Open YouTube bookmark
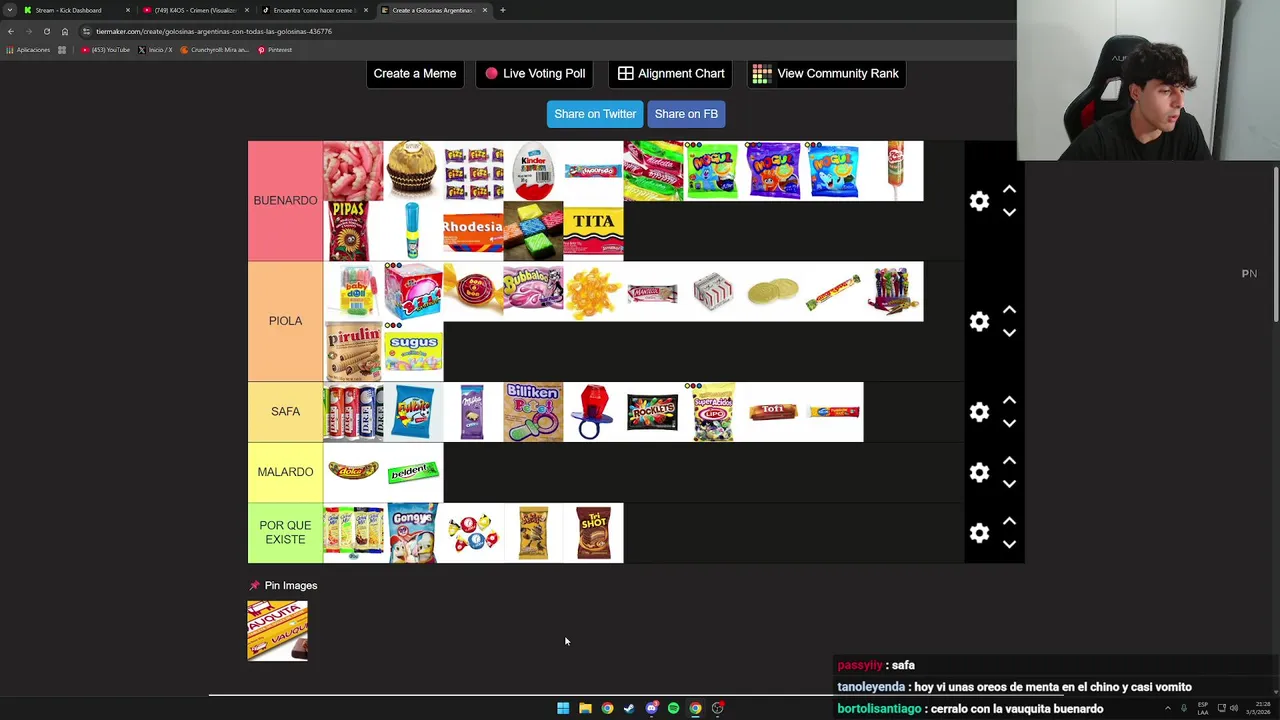Screen dimensions: 1280x720 coord(106,50)
